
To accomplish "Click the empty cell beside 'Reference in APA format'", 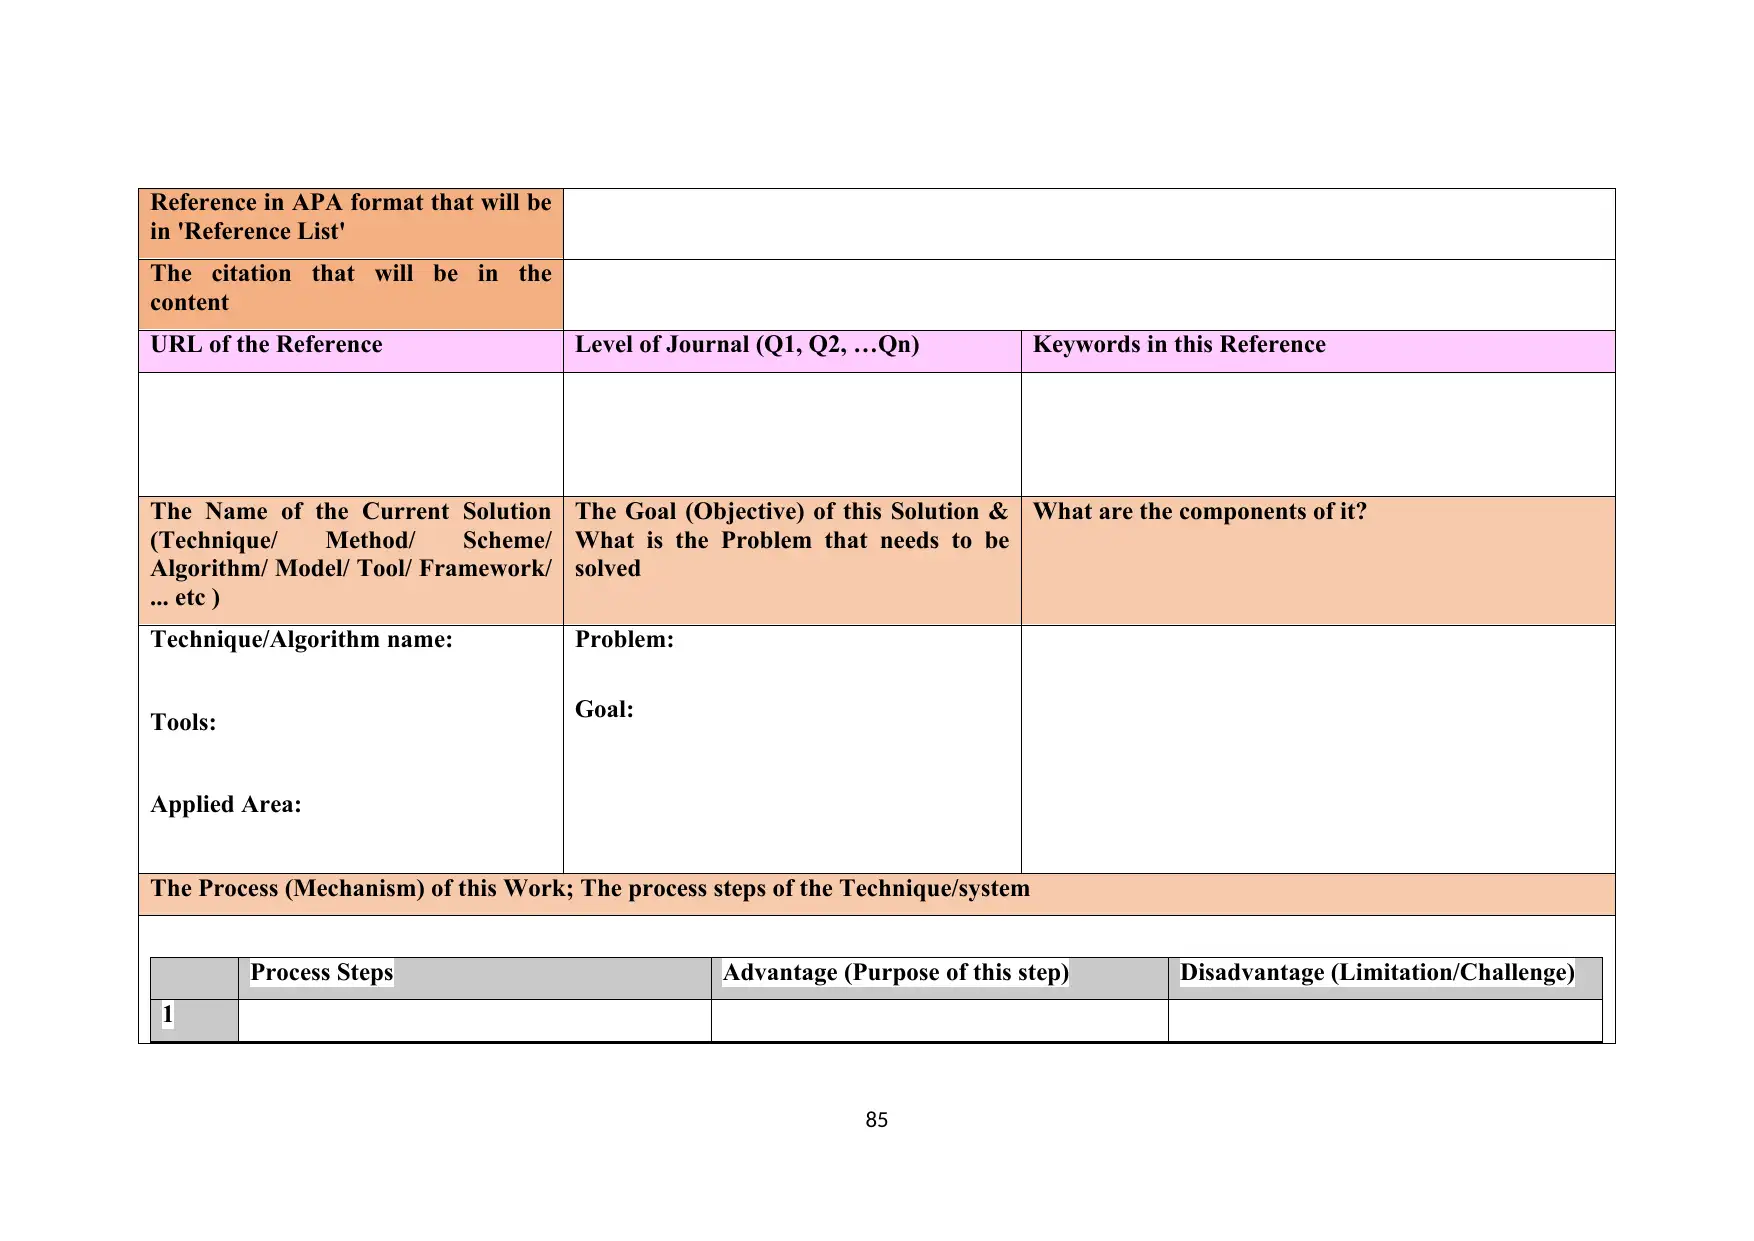I will click(x=1089, y=224).
